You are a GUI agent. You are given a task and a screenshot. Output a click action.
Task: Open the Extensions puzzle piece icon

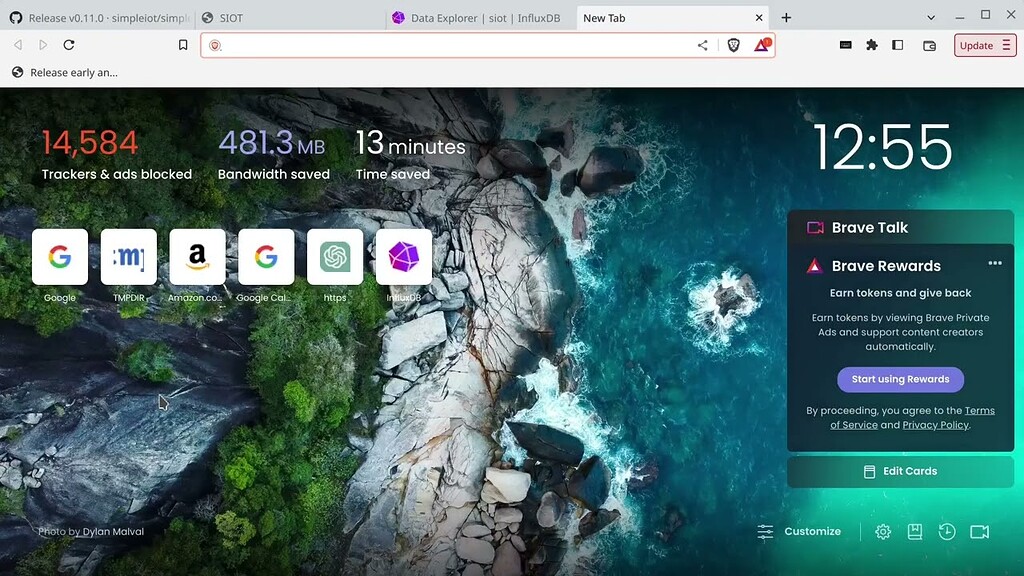point(871,45)
